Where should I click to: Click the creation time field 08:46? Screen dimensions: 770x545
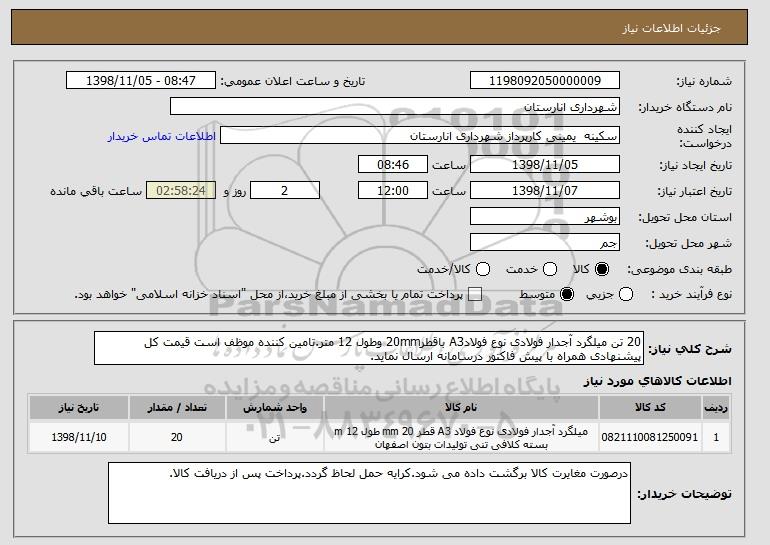[393, 164]
